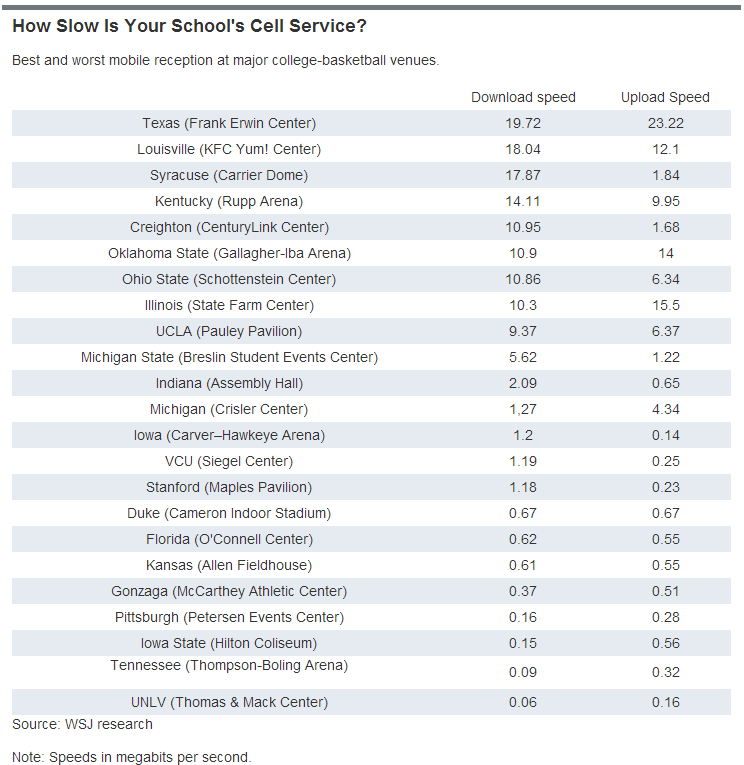Select the Texas (Frank Erwin Center) row label
Viewport: 744px width, 765px height.
(x=229, y=123)
